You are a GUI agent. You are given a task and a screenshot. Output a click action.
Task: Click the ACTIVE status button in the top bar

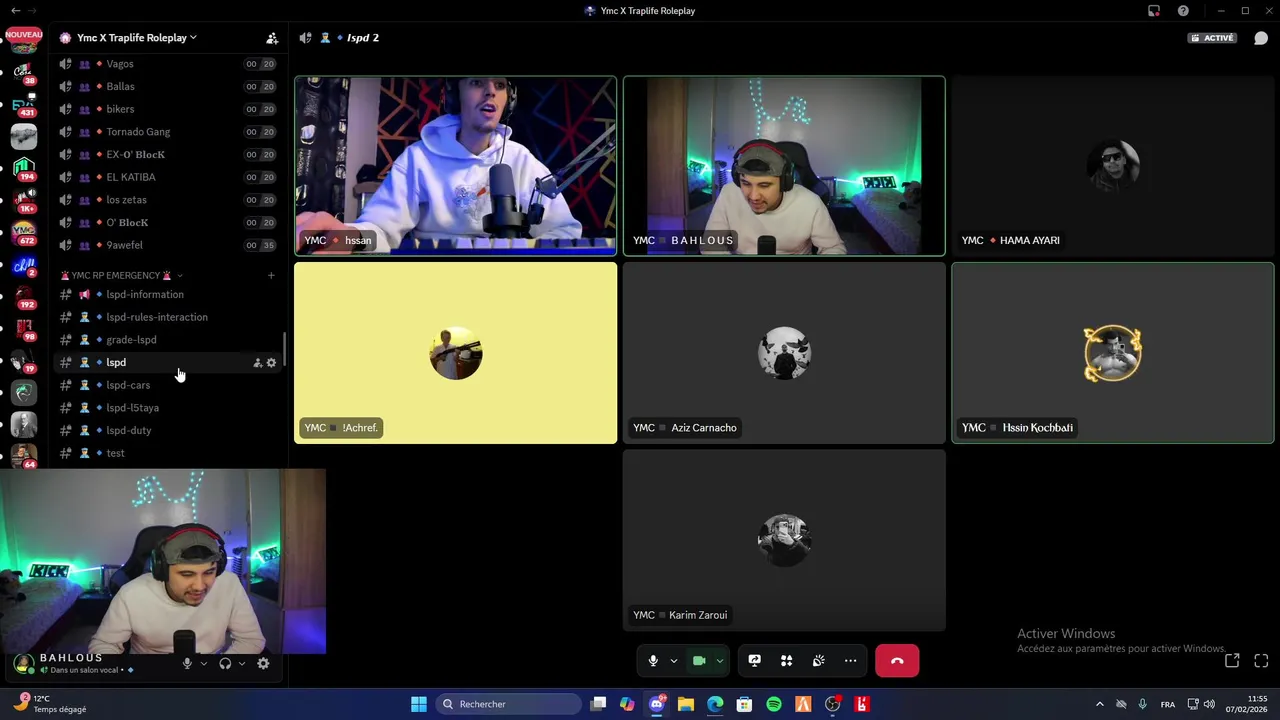[x=1212, y=38]
